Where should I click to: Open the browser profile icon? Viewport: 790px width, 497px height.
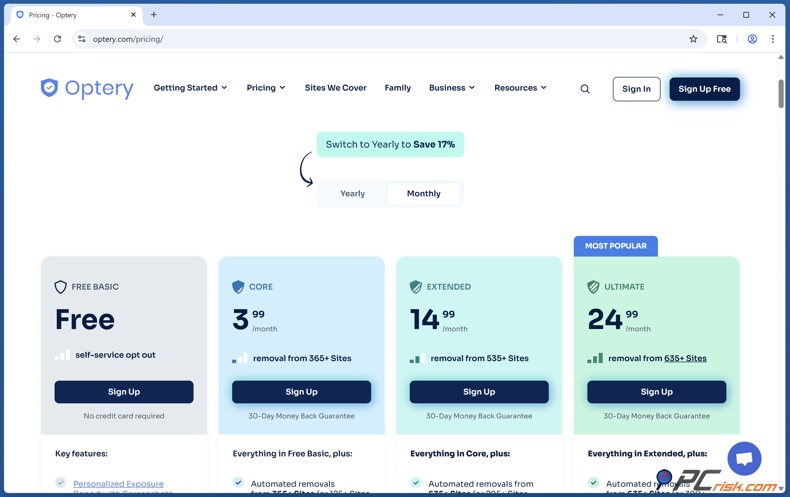[752, 39]
